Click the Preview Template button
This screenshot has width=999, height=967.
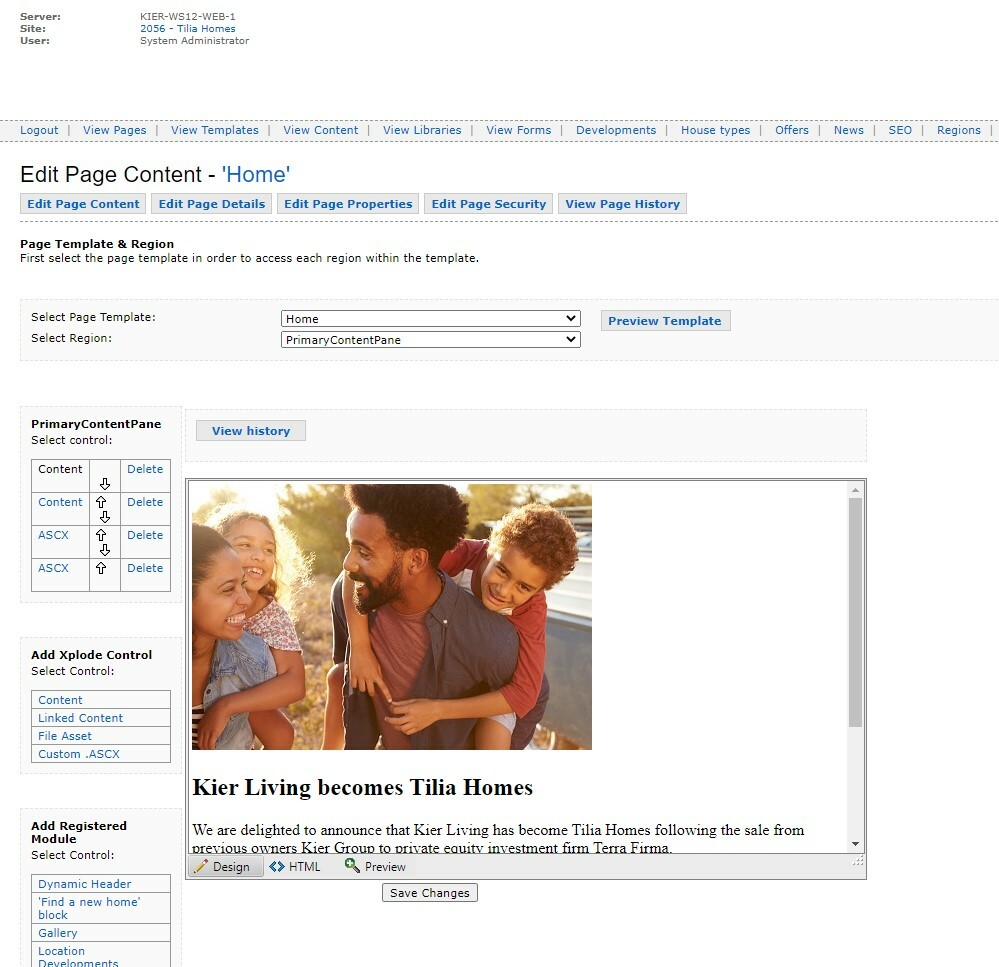pyautogui.click(x=665, y=321)
